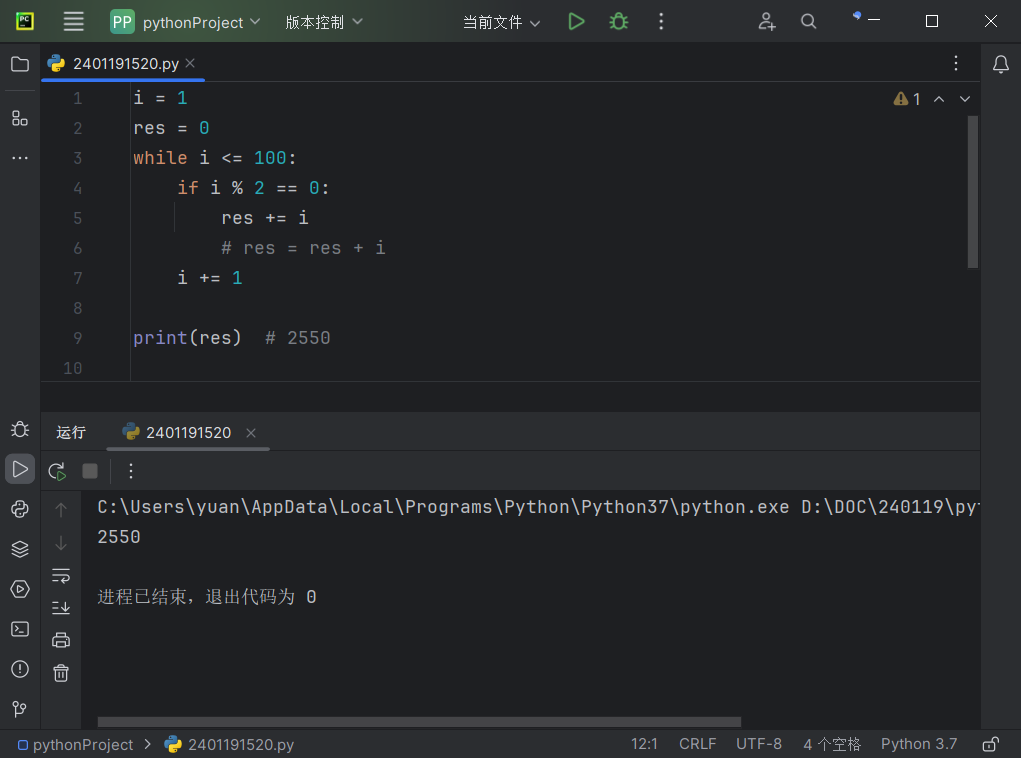Open the Debug tool window in sidebar
Viewport: 1021px width, 758px height.
tap(20, 429)
